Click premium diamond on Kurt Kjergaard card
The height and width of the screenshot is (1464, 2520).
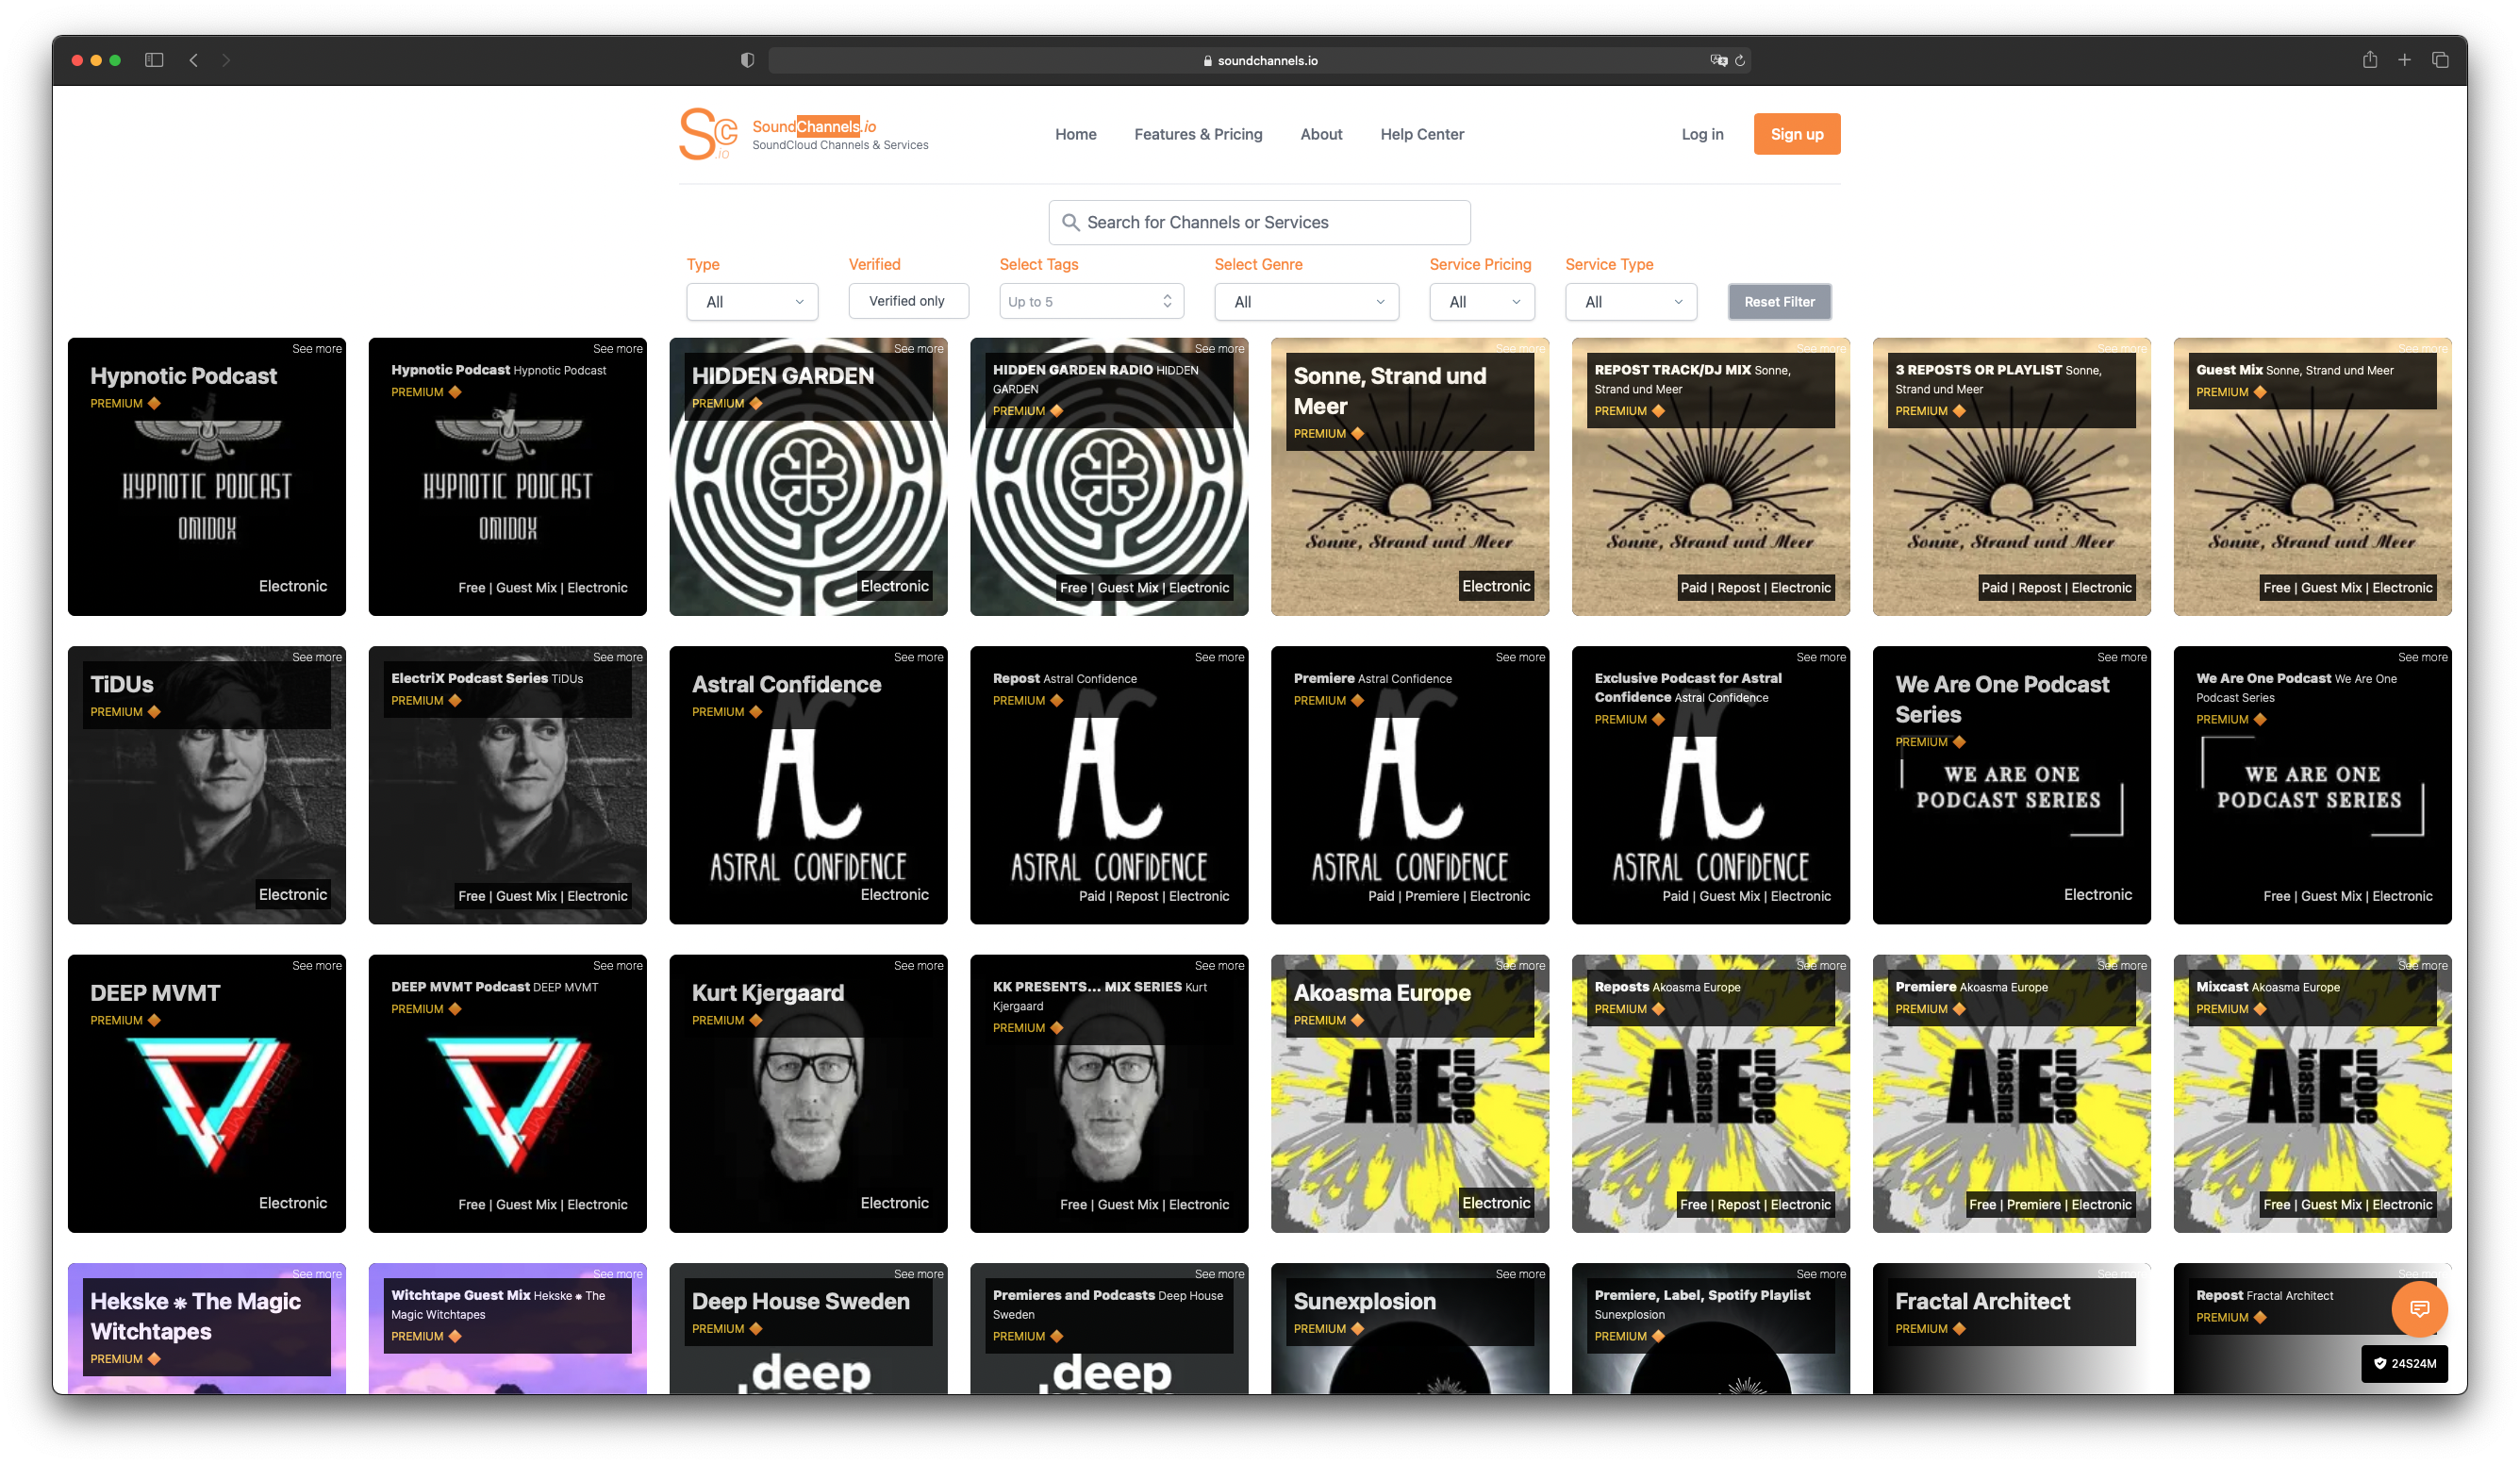756,1020
